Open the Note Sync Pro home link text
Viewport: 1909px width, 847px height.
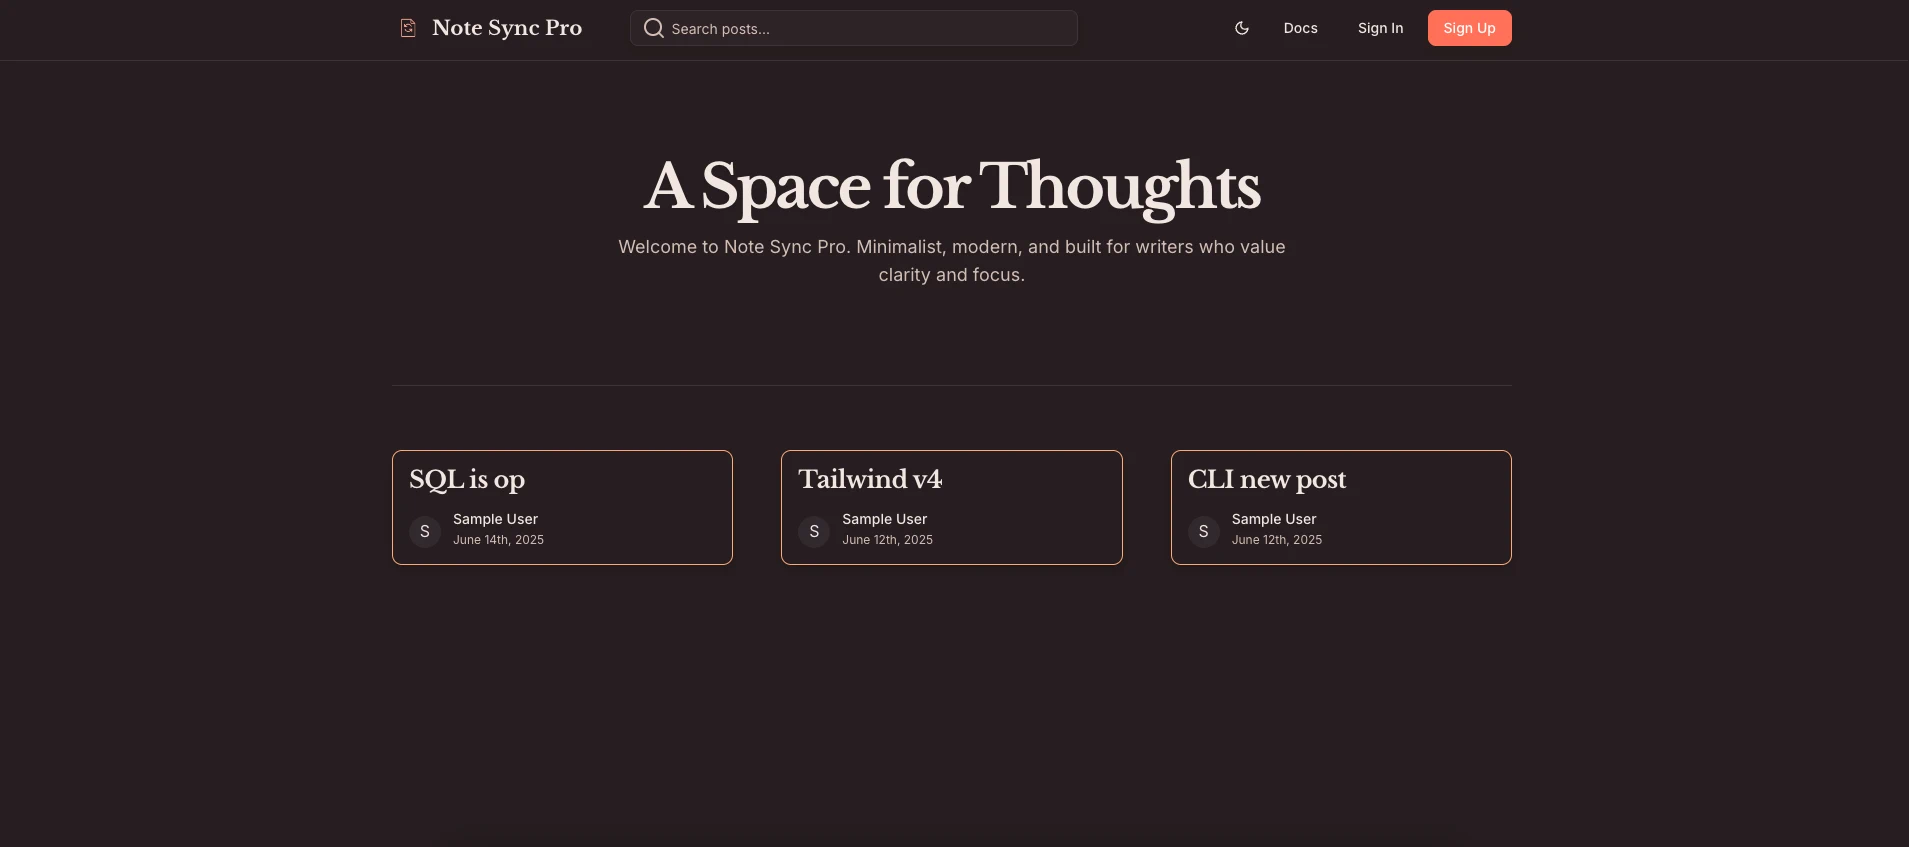pyautogui.click(x=507, y=28)
